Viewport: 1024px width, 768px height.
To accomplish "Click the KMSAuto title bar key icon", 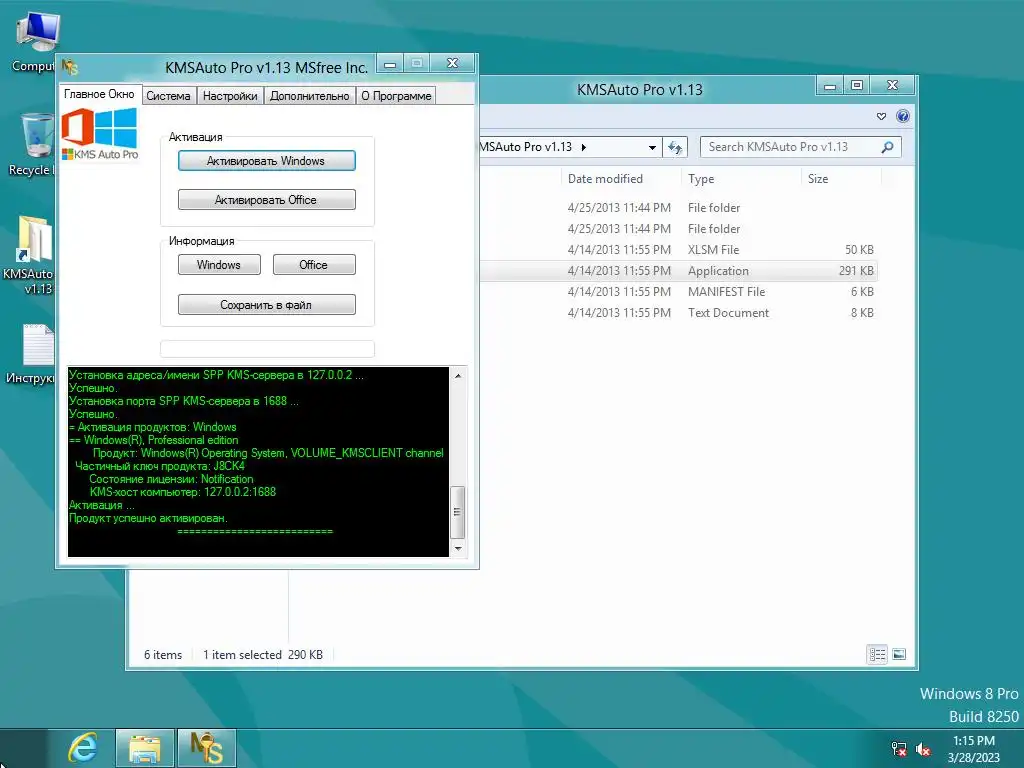I will click(x=70, y=67).
